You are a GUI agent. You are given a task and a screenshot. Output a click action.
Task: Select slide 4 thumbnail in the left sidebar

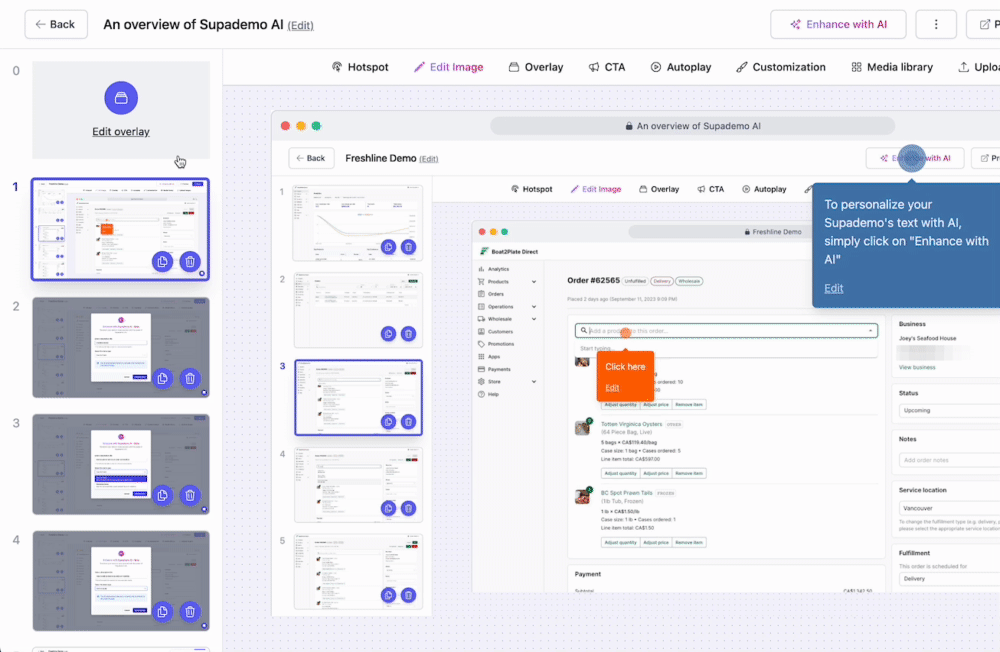tap(121, 581)
